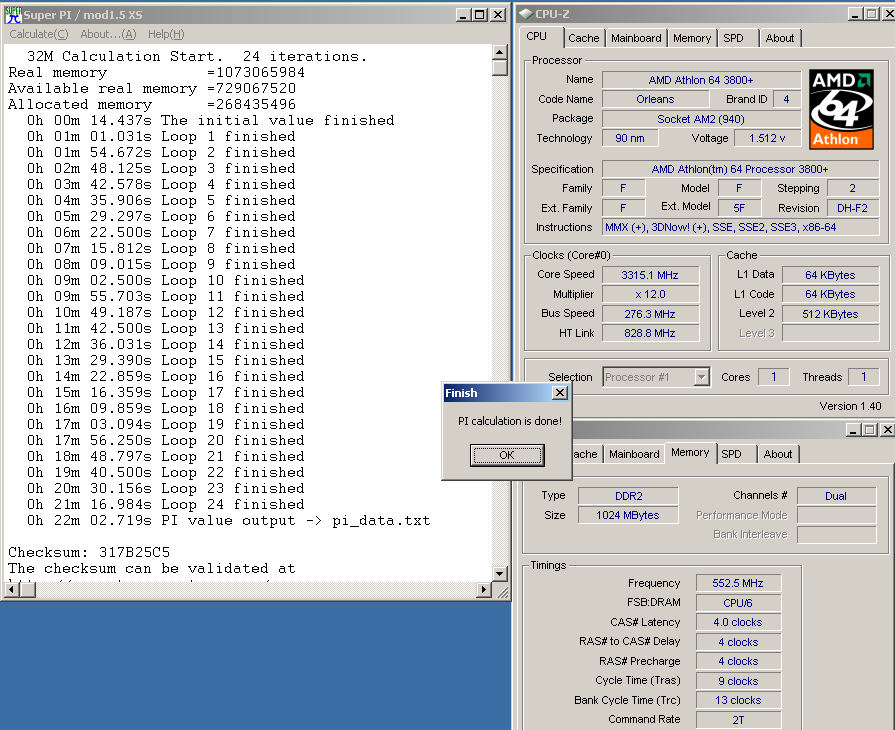Click the Loop 24 finished line

(x=166, y=505)
